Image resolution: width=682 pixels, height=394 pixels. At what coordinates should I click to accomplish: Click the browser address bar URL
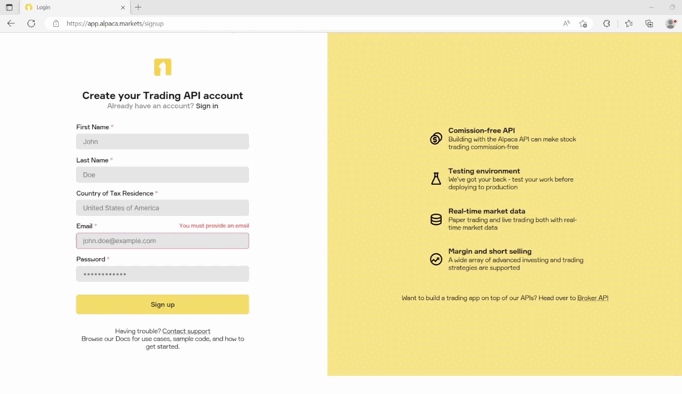pos(115,23)
